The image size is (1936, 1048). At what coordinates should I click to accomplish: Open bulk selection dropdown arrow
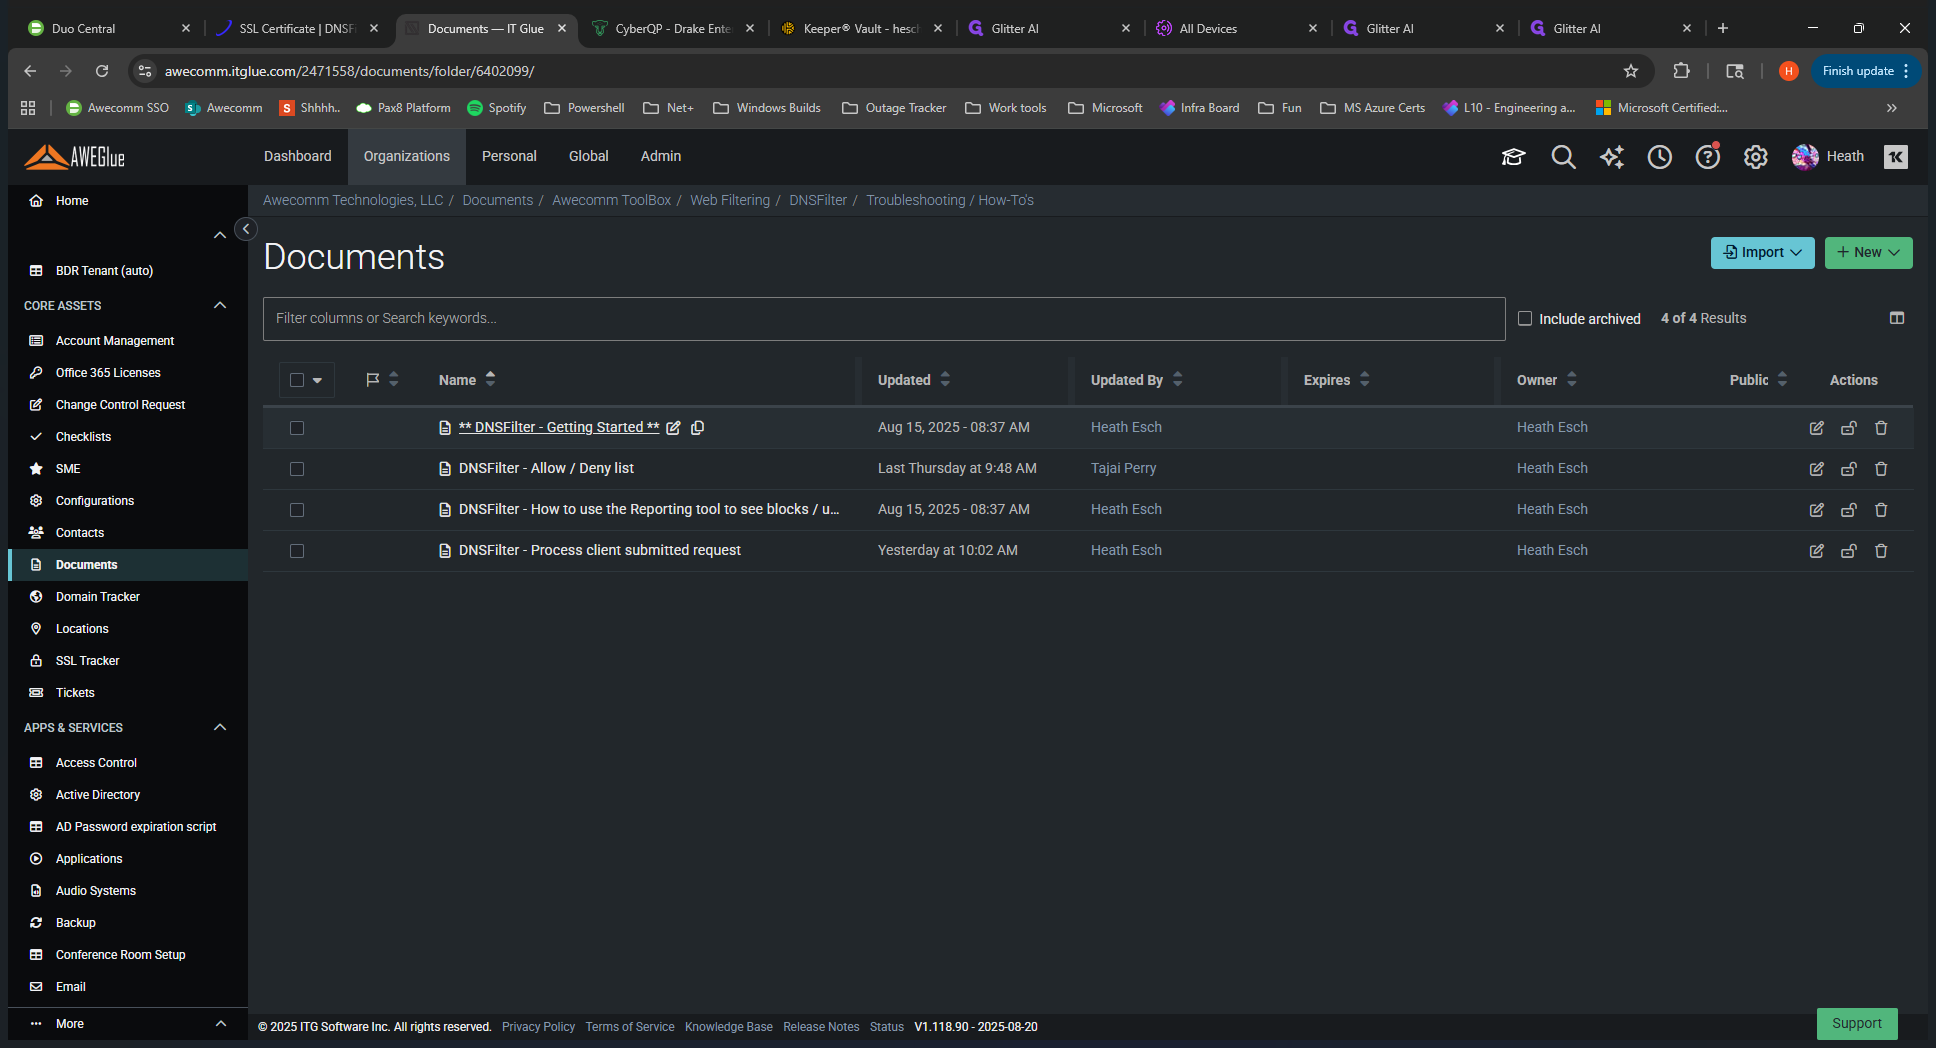(x=318, y=380)
